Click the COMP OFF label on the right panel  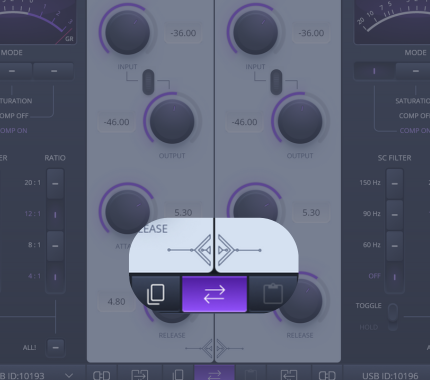[414, 116]
